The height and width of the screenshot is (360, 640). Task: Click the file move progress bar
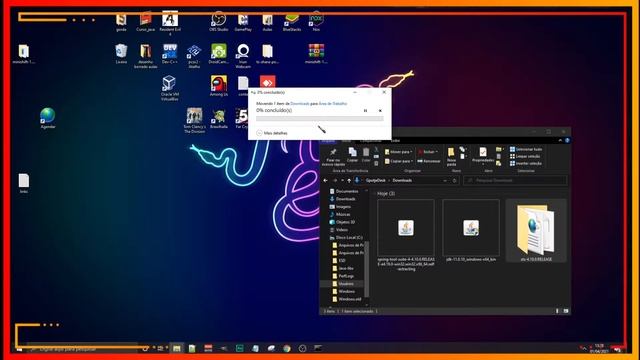point(320,119)
